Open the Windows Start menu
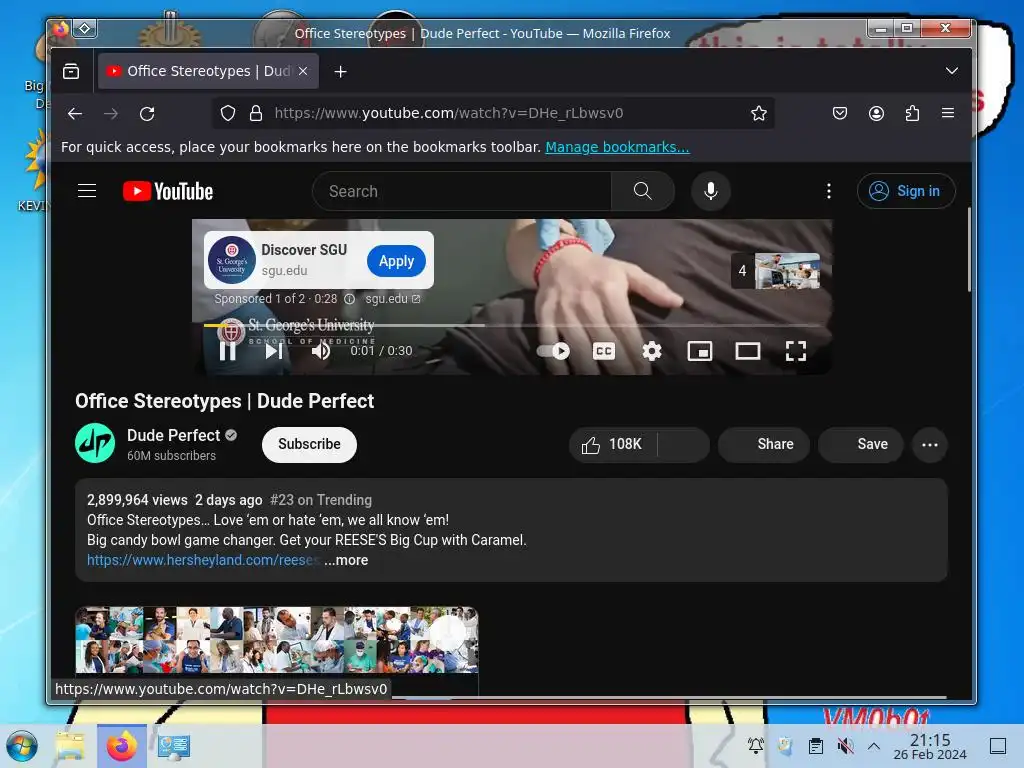The width and height of the screenshot is (1024, 768). pyautogui.click(x=22, y=746)
